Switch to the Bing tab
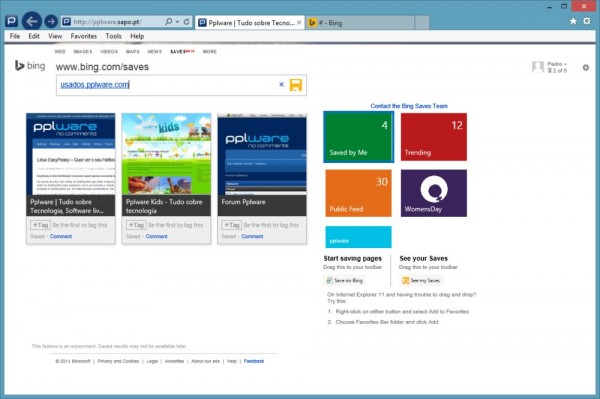600x399 pixels. click(x=360, y=23)
